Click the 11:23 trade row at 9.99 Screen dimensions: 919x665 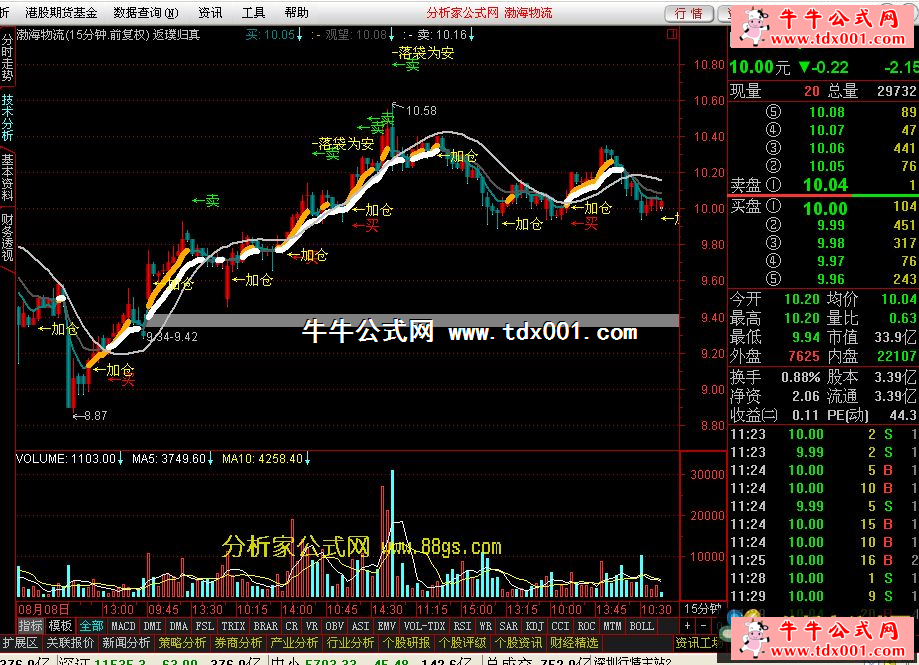pyautogui.click(x=823, y=452)
